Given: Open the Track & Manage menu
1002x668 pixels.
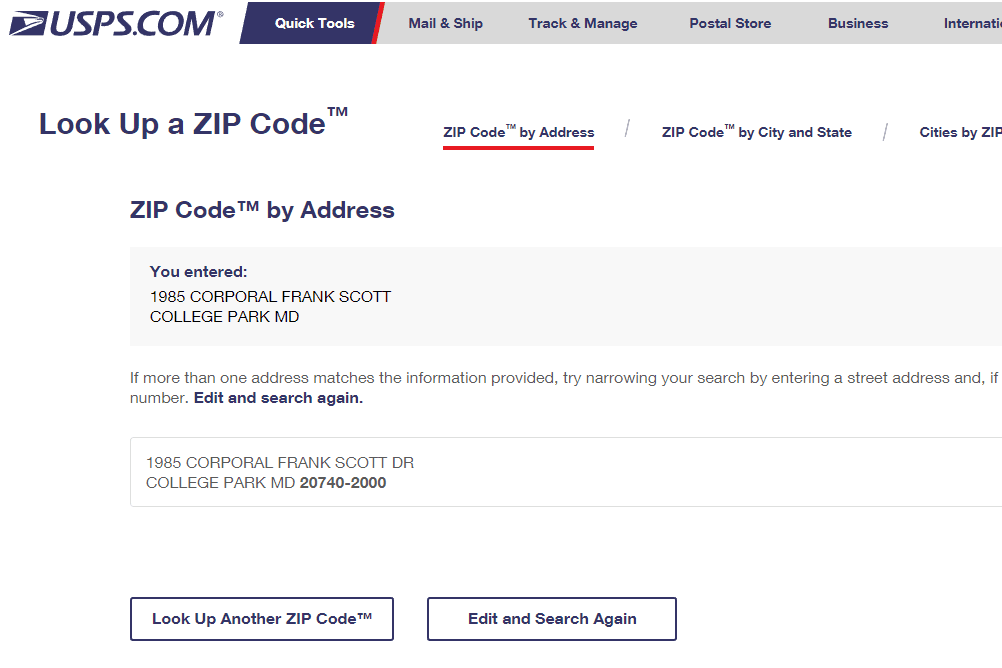Looking at the screenshot, I should pyautogui.click(x=583, y=23).
